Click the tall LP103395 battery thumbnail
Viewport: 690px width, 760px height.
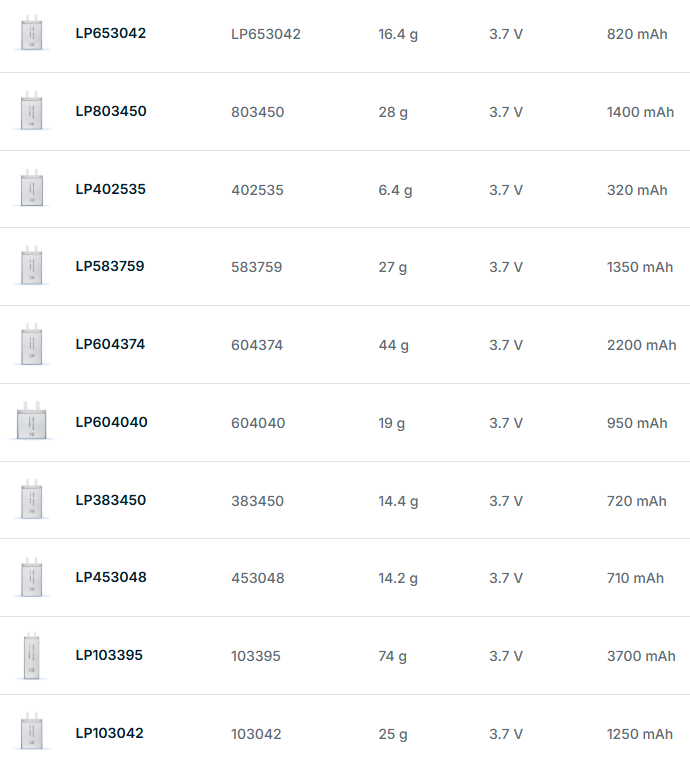pos(32,656)
